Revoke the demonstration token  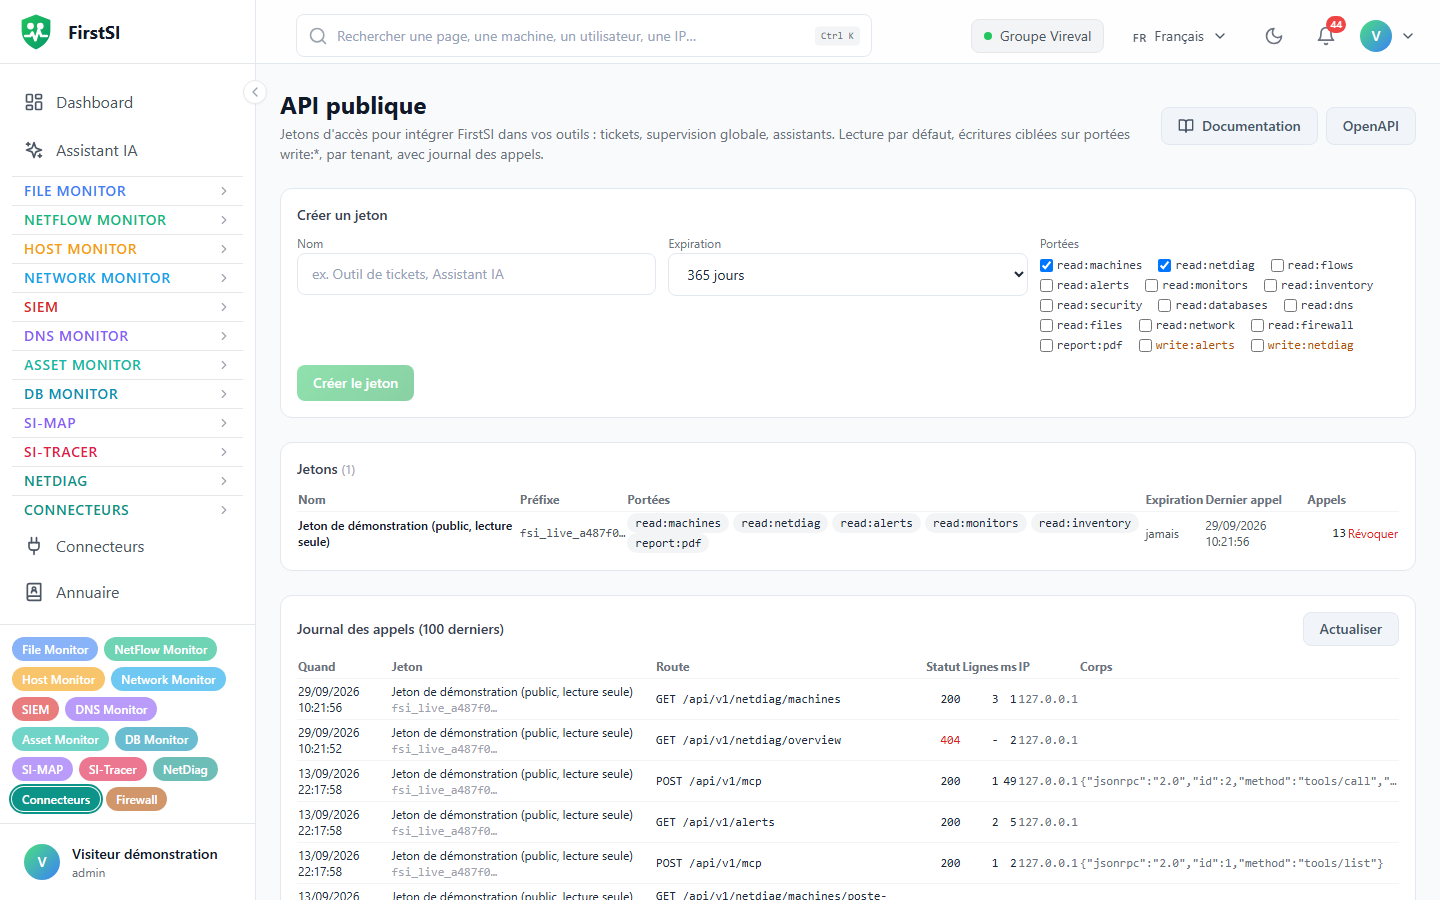[1373, 534]
